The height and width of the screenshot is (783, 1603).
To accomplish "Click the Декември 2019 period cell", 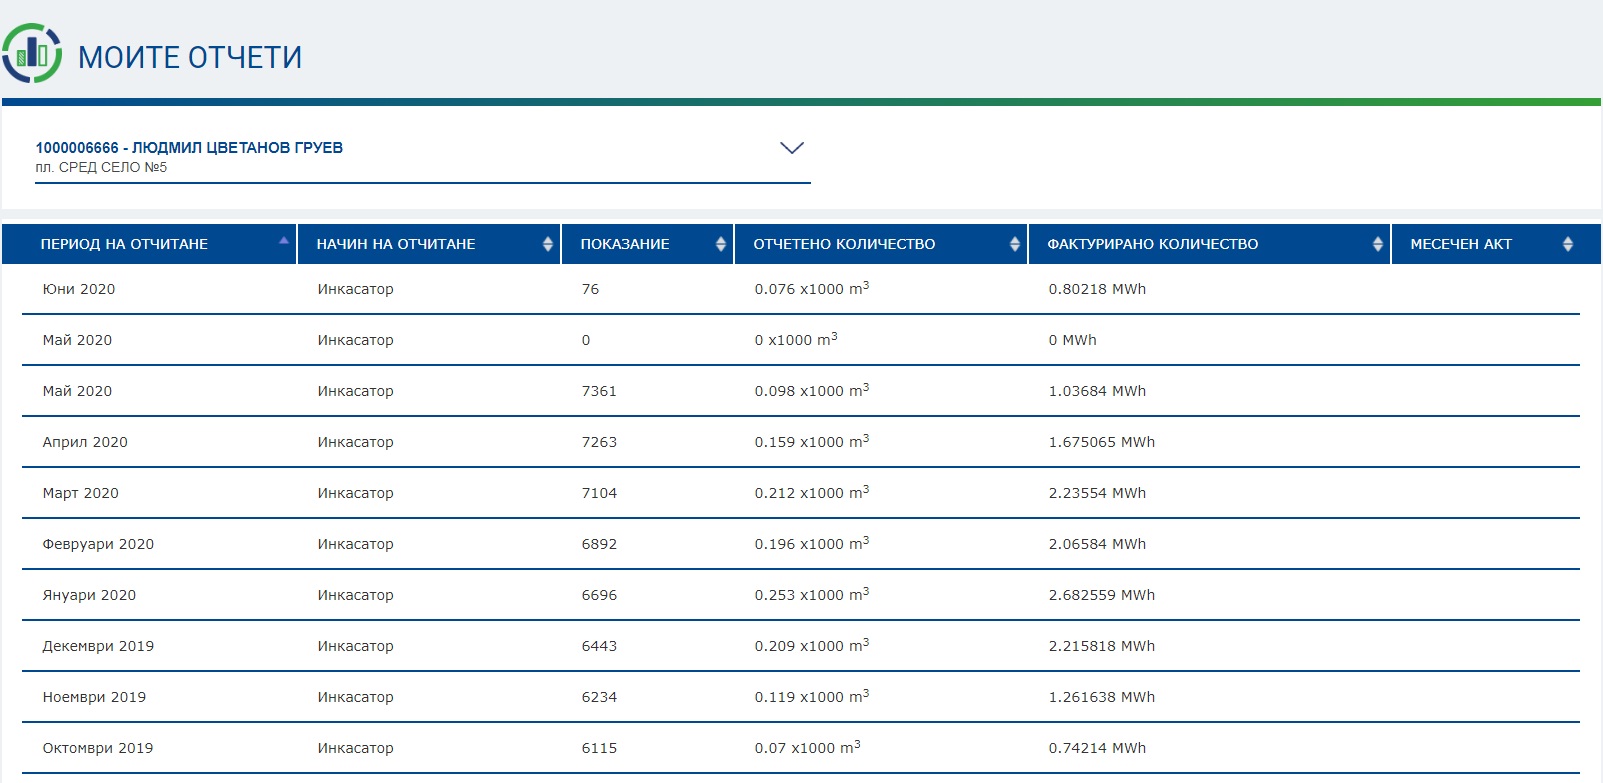I will 98,646.
